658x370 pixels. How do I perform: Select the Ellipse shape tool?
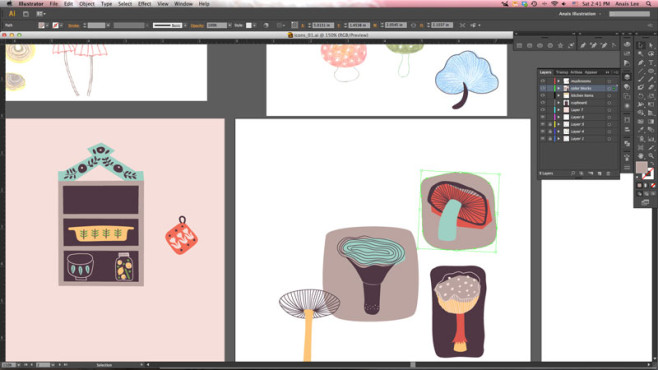click(651, 71)
